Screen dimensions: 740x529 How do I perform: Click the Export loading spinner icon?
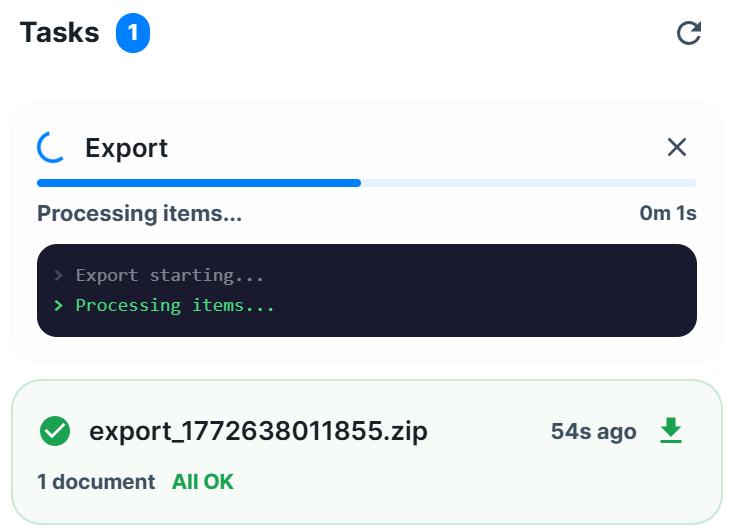(x=51, y=148)
